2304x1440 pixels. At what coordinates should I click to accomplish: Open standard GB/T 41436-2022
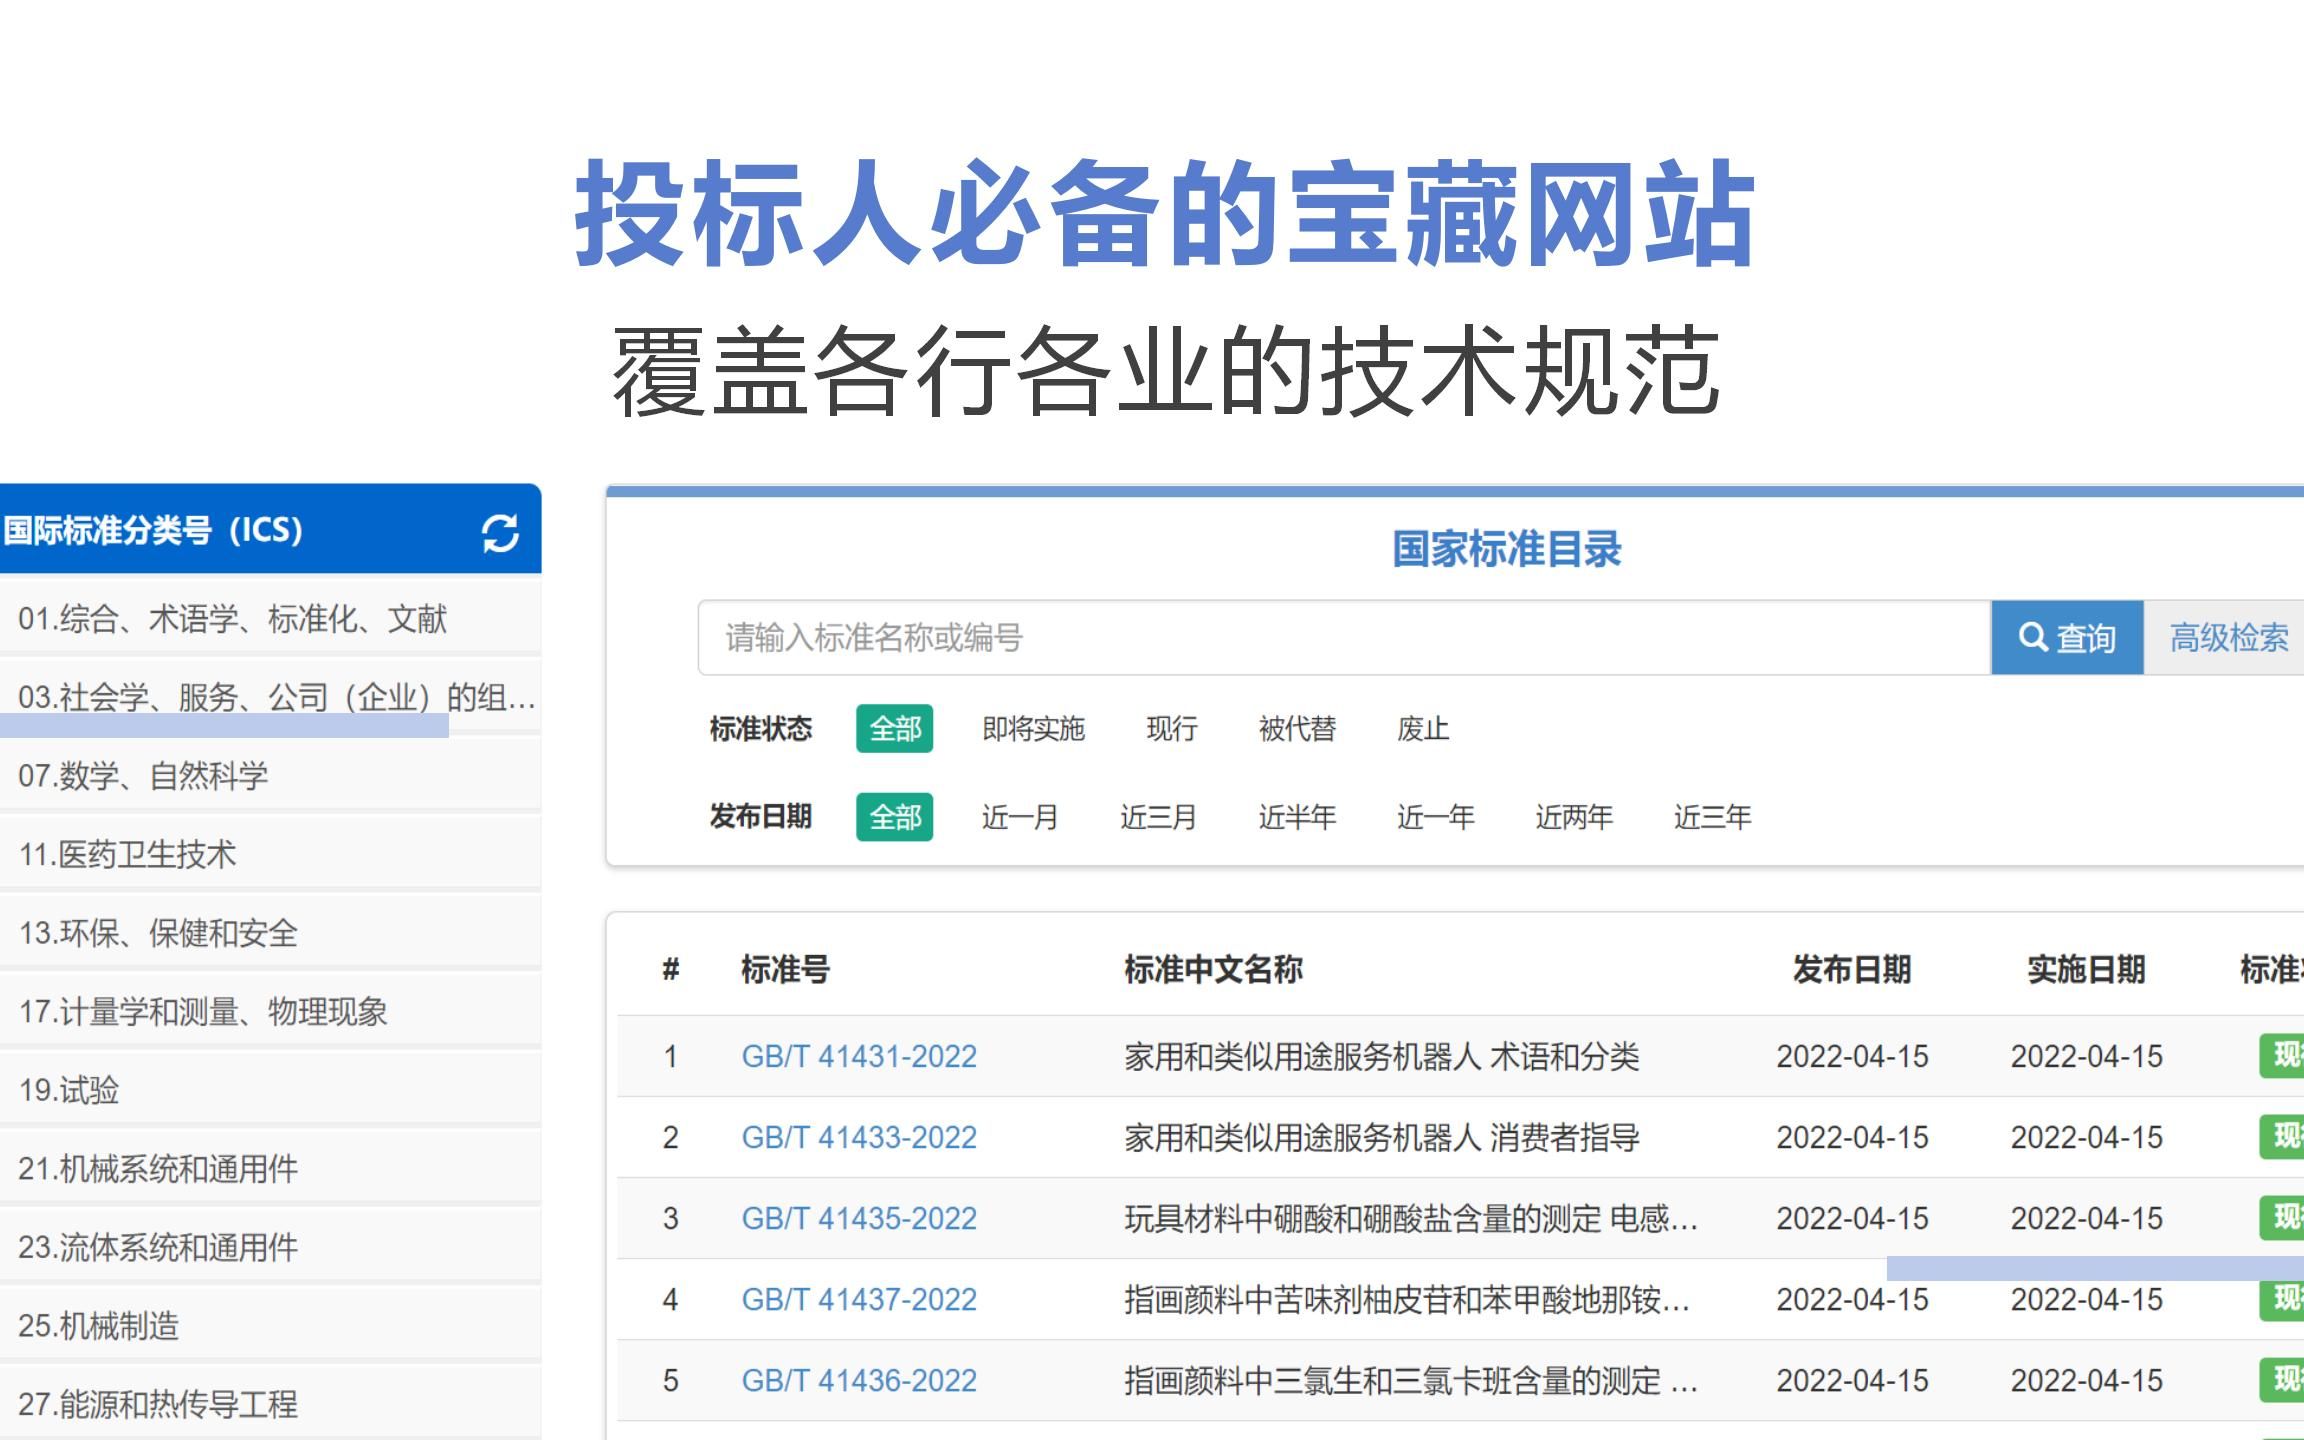859,1380
